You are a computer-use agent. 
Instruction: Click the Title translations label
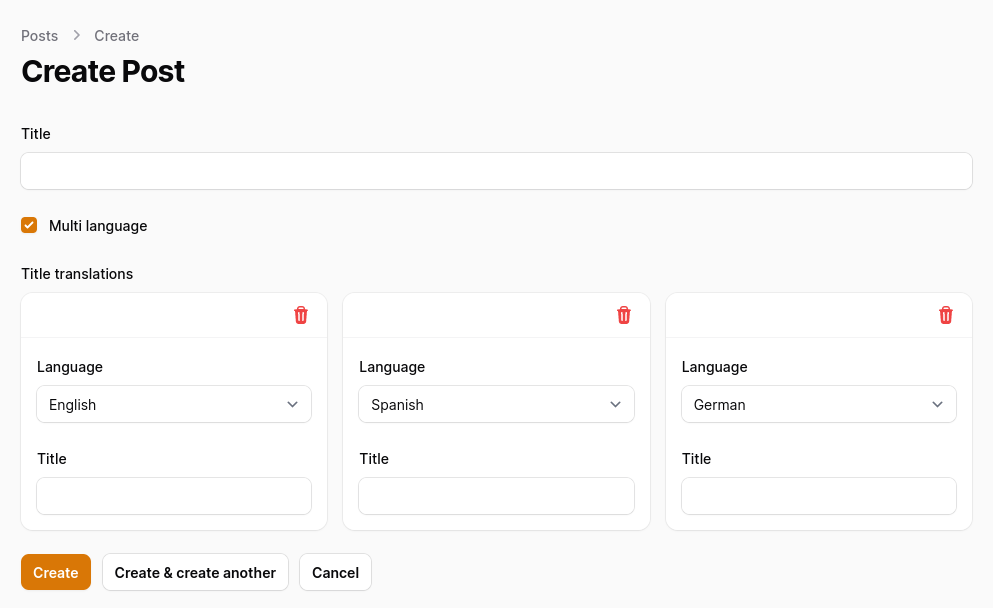(77, 274)
